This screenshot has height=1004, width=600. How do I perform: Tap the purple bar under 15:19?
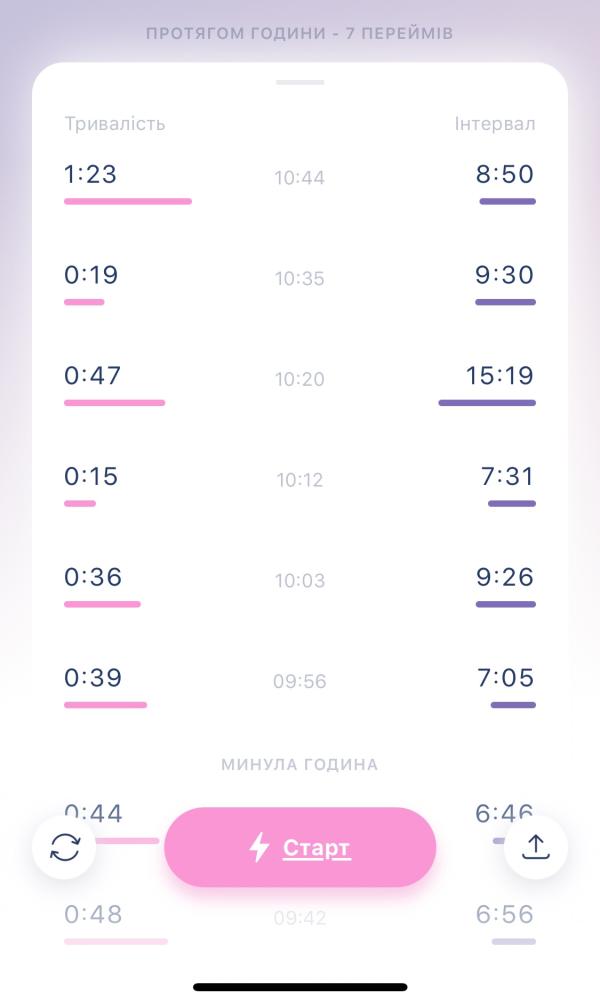coord(487,403)
